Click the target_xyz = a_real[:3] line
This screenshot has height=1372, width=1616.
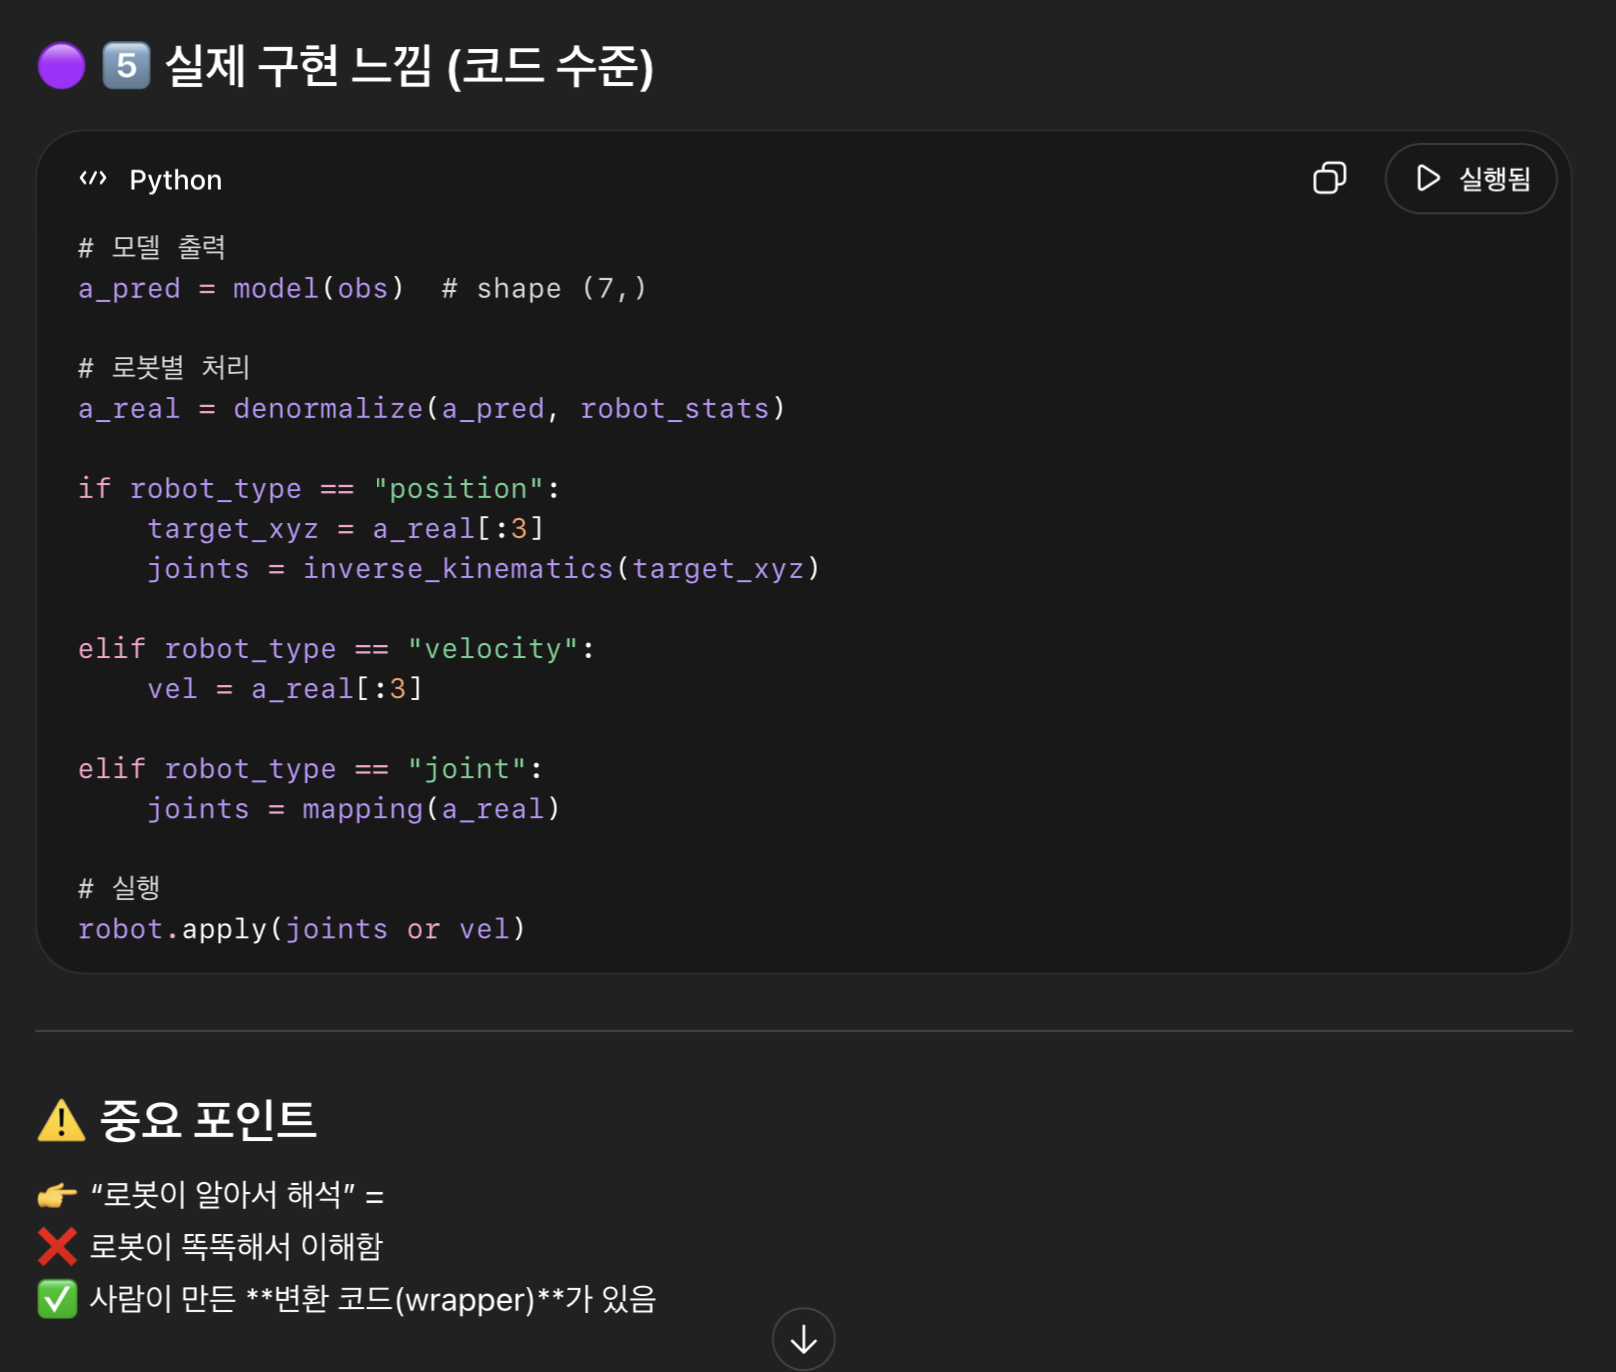click(346, 528)
